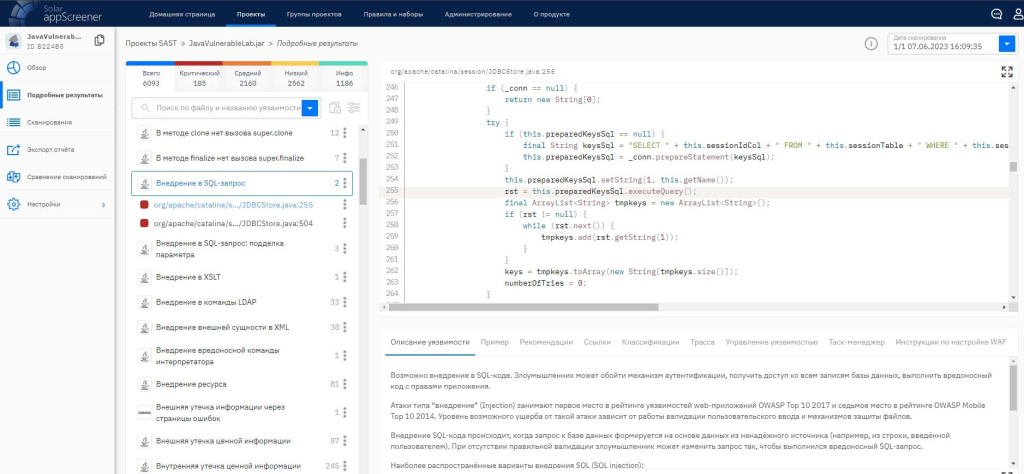The image size is (1024, 474).
Task: Open the chat support icon in header
Action: tap(997, 14)
